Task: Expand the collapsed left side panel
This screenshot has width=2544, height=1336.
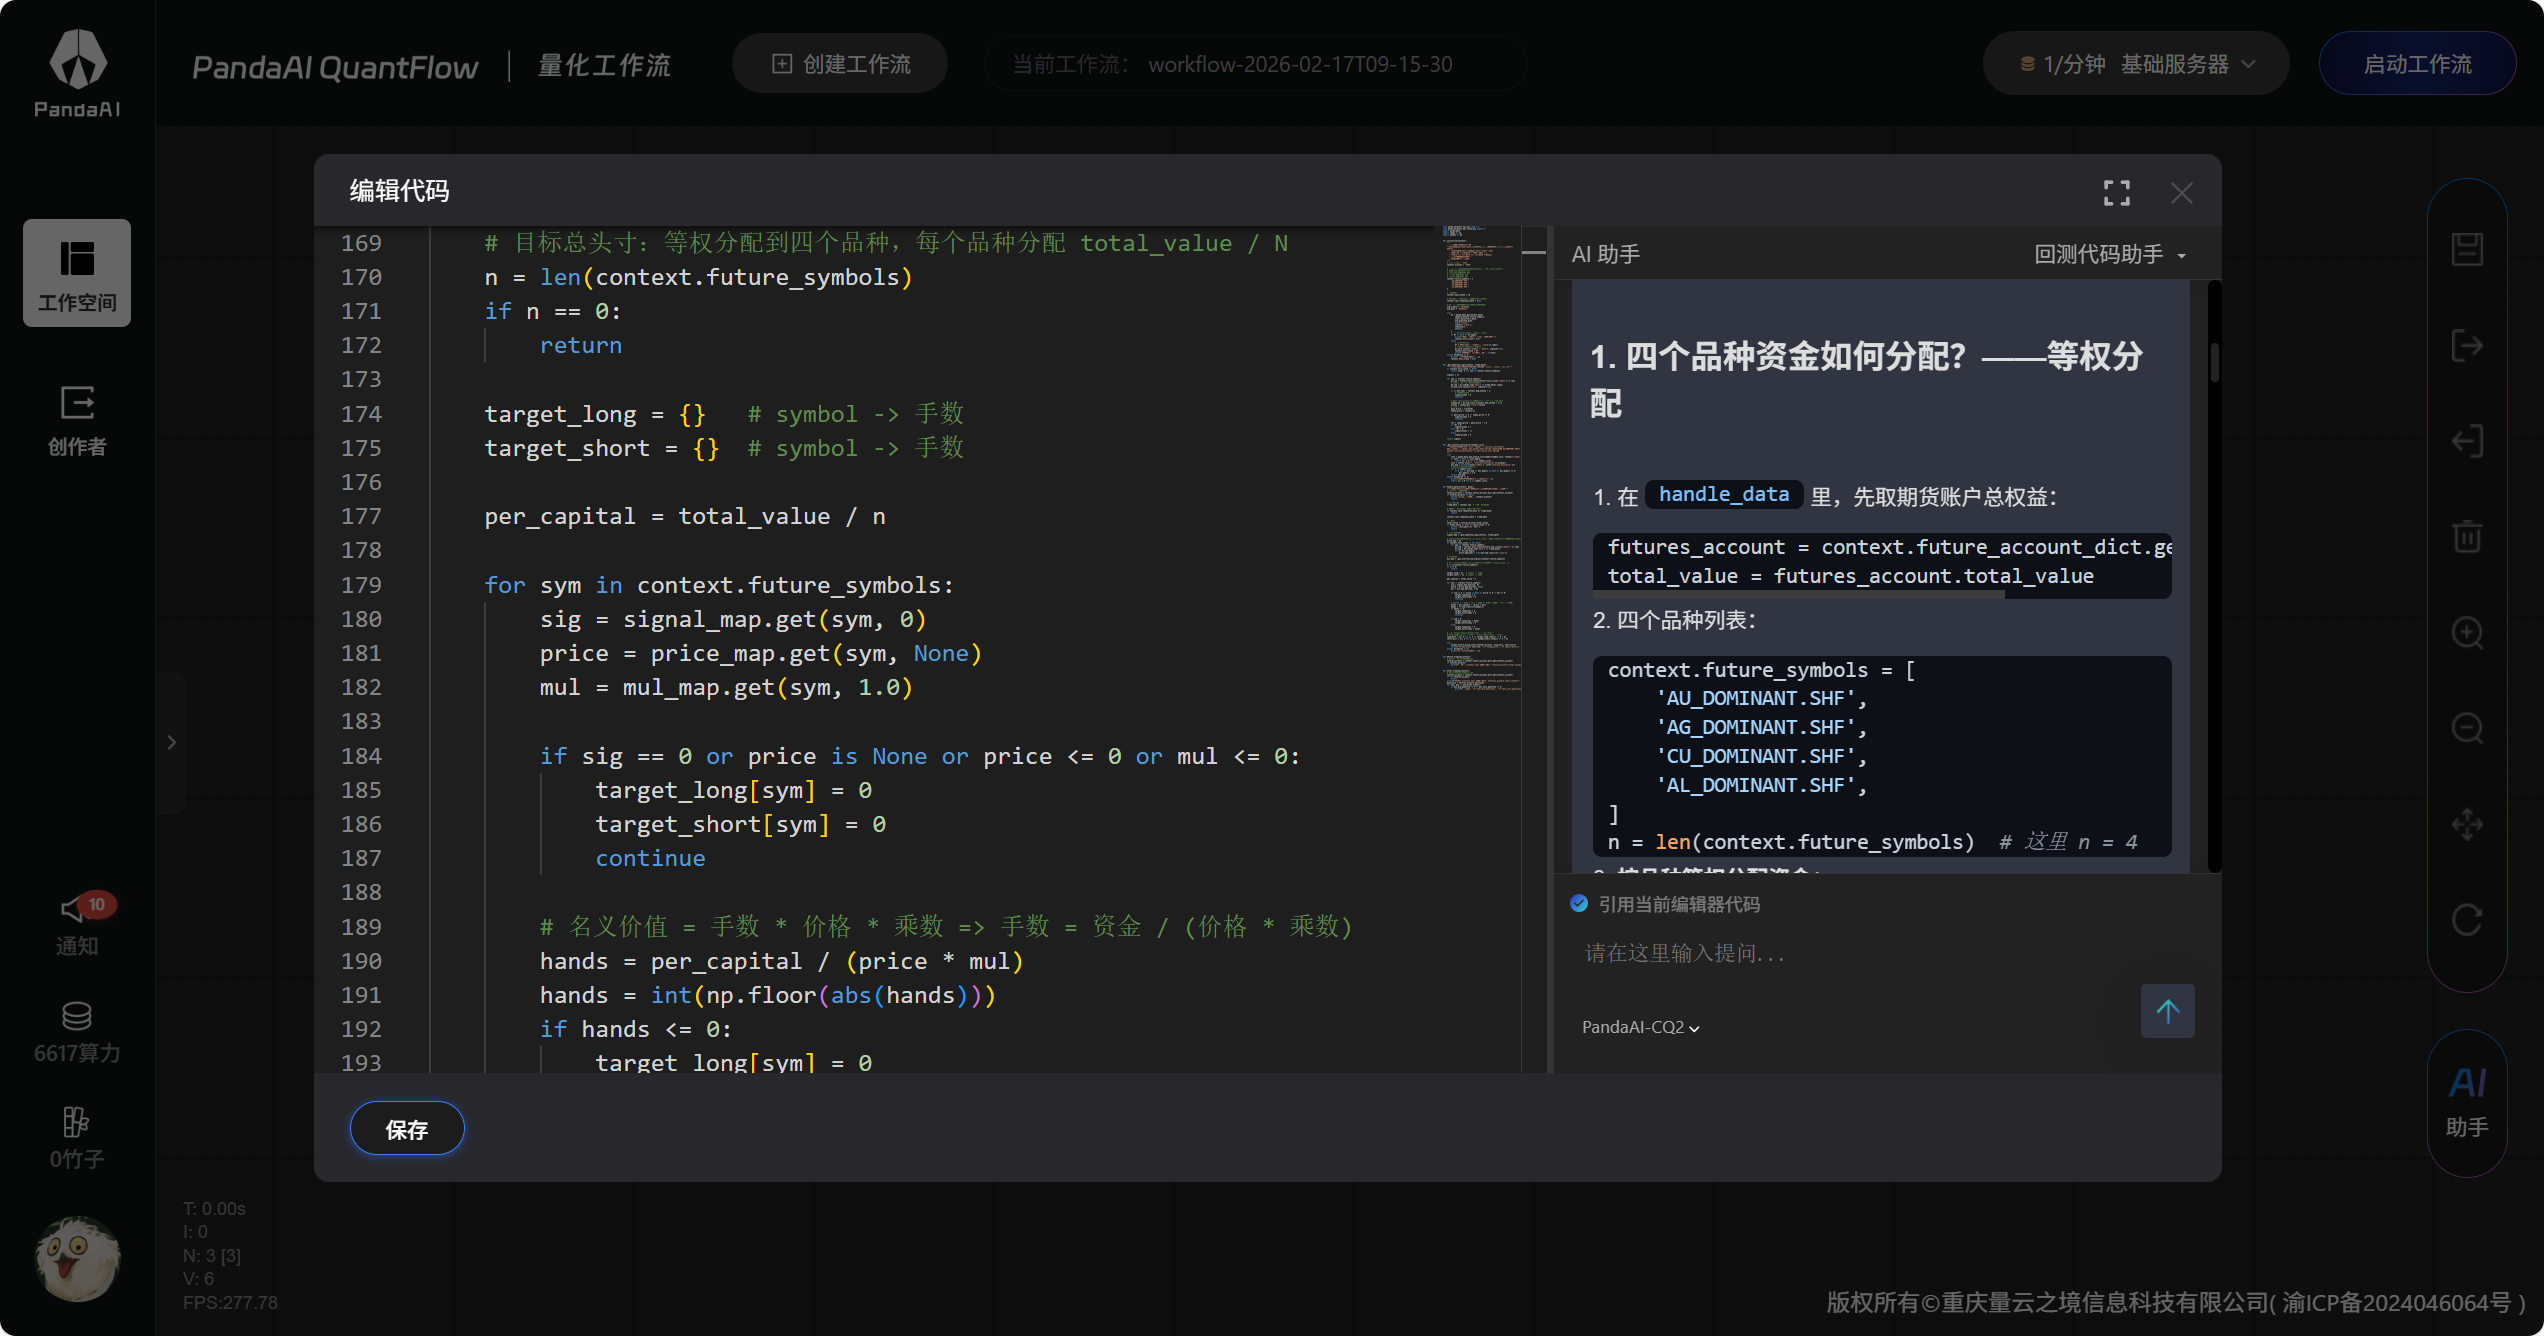Action: [171, 742]
